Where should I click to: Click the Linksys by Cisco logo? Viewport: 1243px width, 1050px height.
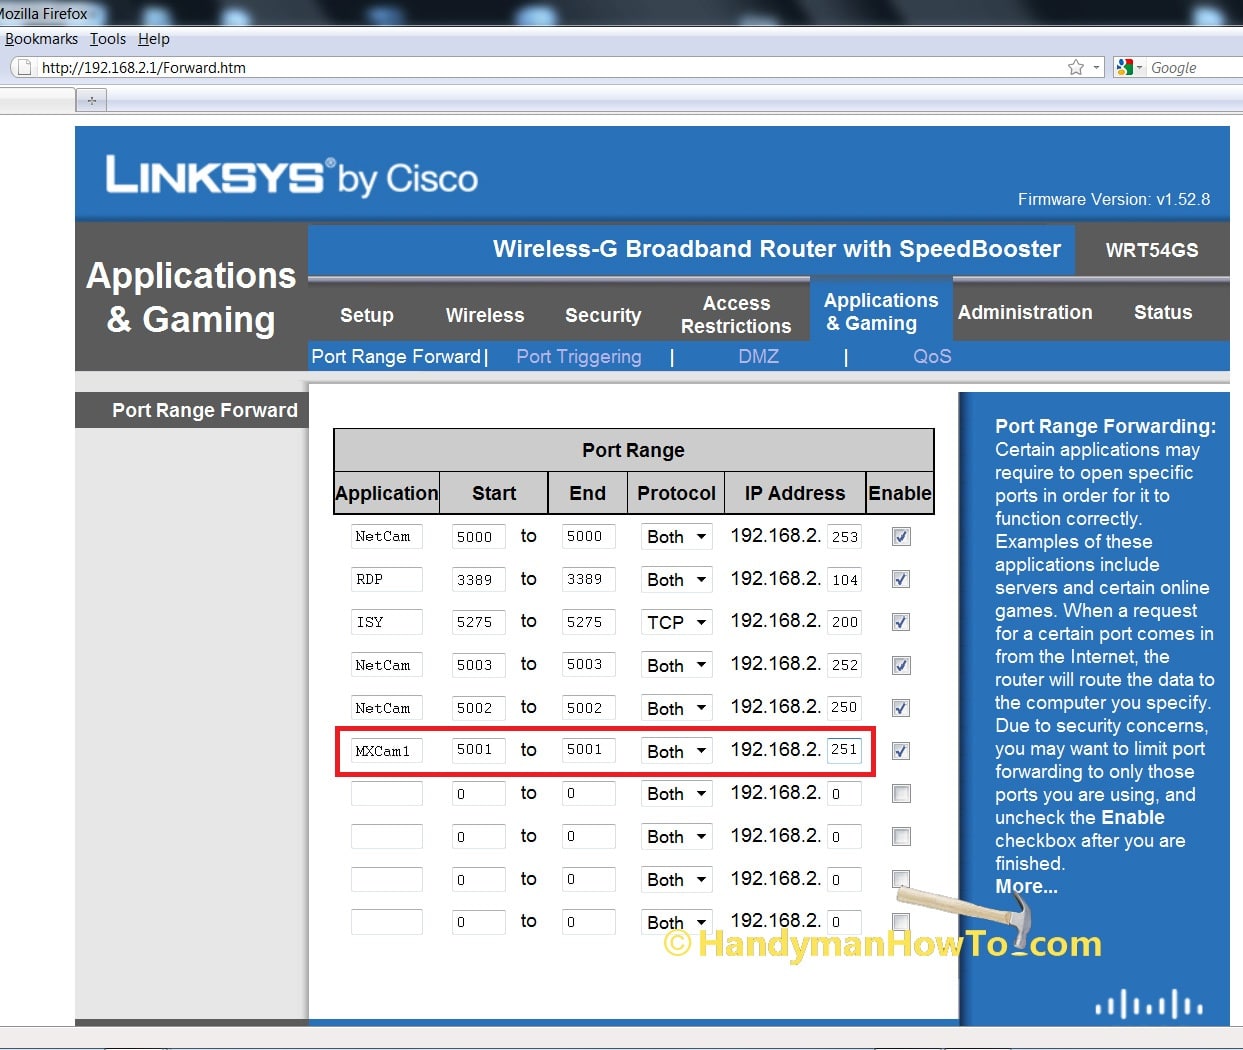coord(291,176)
